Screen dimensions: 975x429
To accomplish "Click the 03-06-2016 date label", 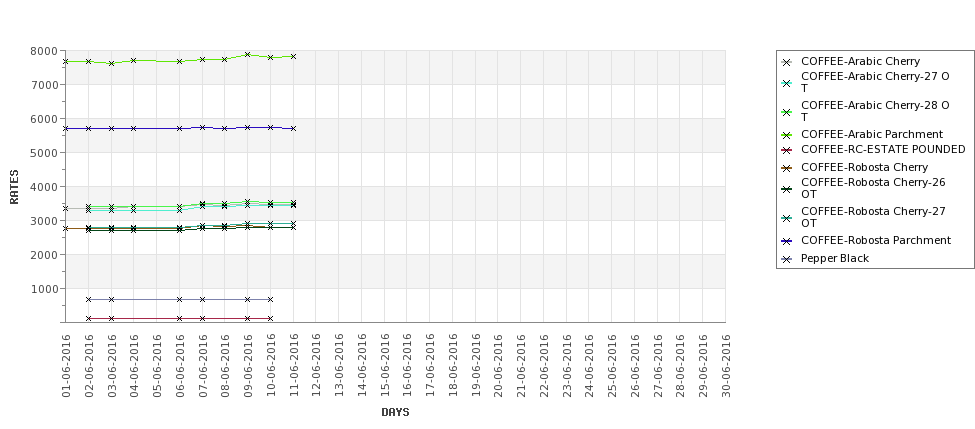I will tap(111, 366).
